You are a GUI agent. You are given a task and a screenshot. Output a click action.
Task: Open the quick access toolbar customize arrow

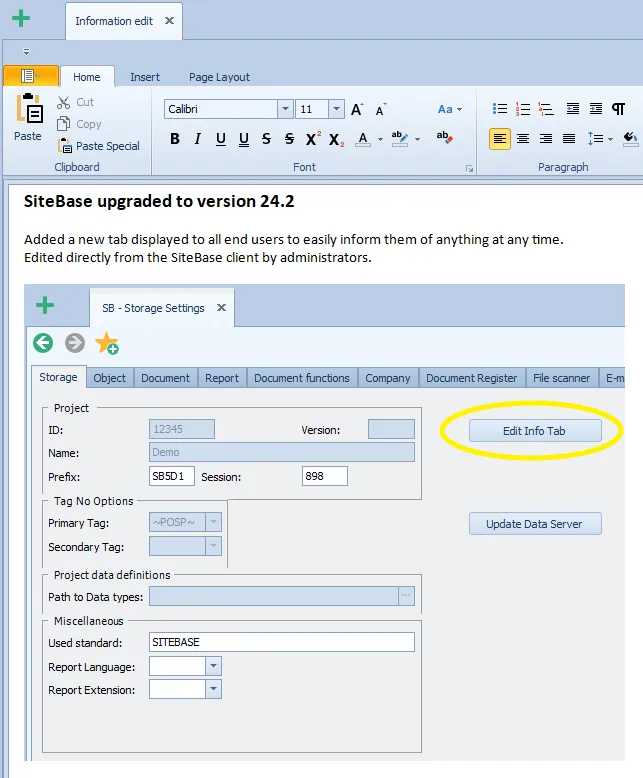[x=27, y=52]
